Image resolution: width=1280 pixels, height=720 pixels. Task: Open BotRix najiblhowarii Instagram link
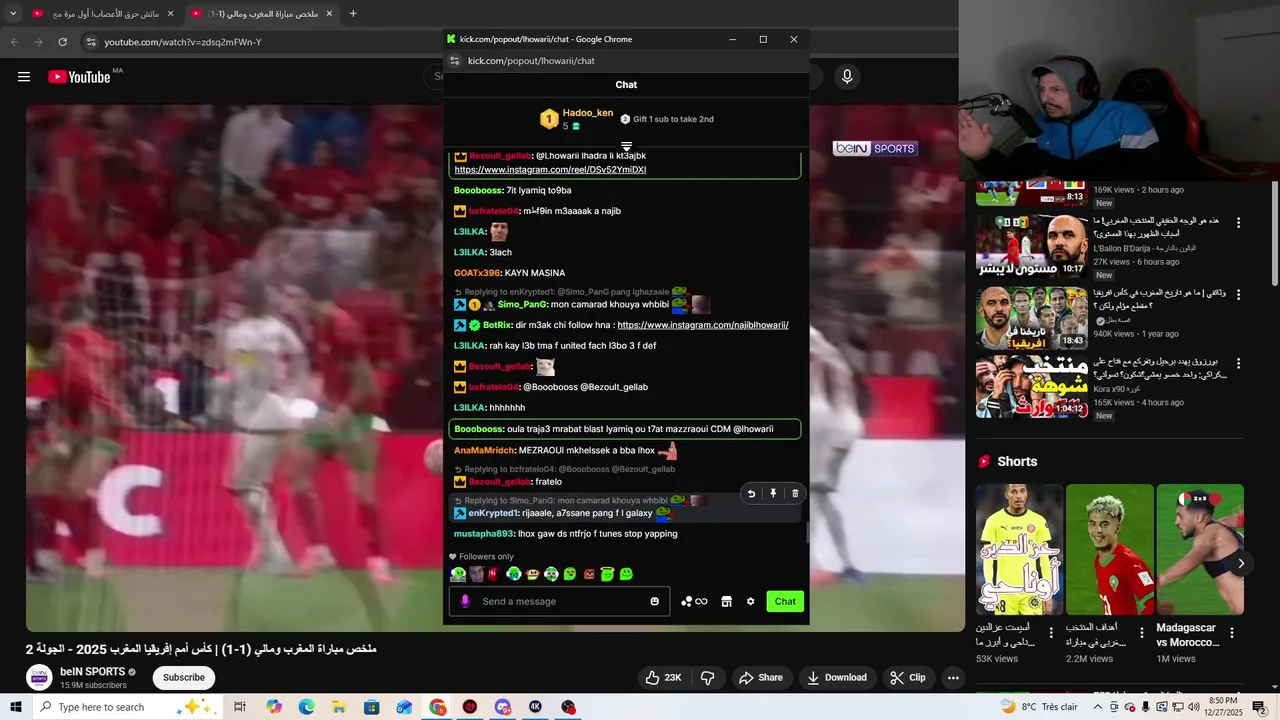[703, 325]
